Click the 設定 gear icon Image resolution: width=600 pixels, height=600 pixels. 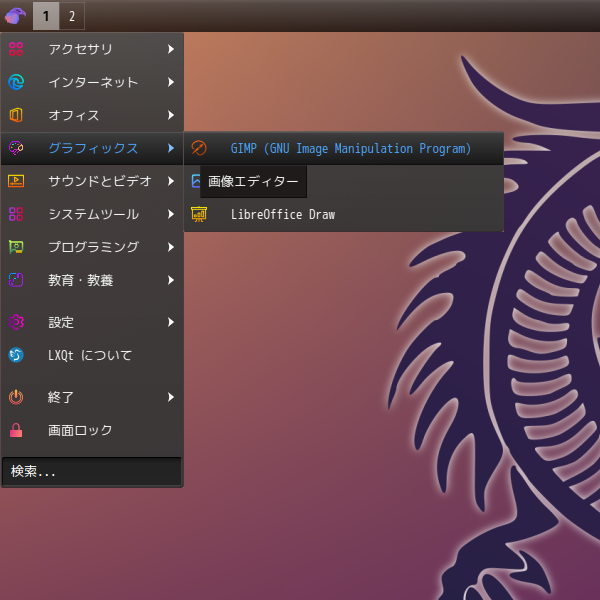tap(16, 322)
